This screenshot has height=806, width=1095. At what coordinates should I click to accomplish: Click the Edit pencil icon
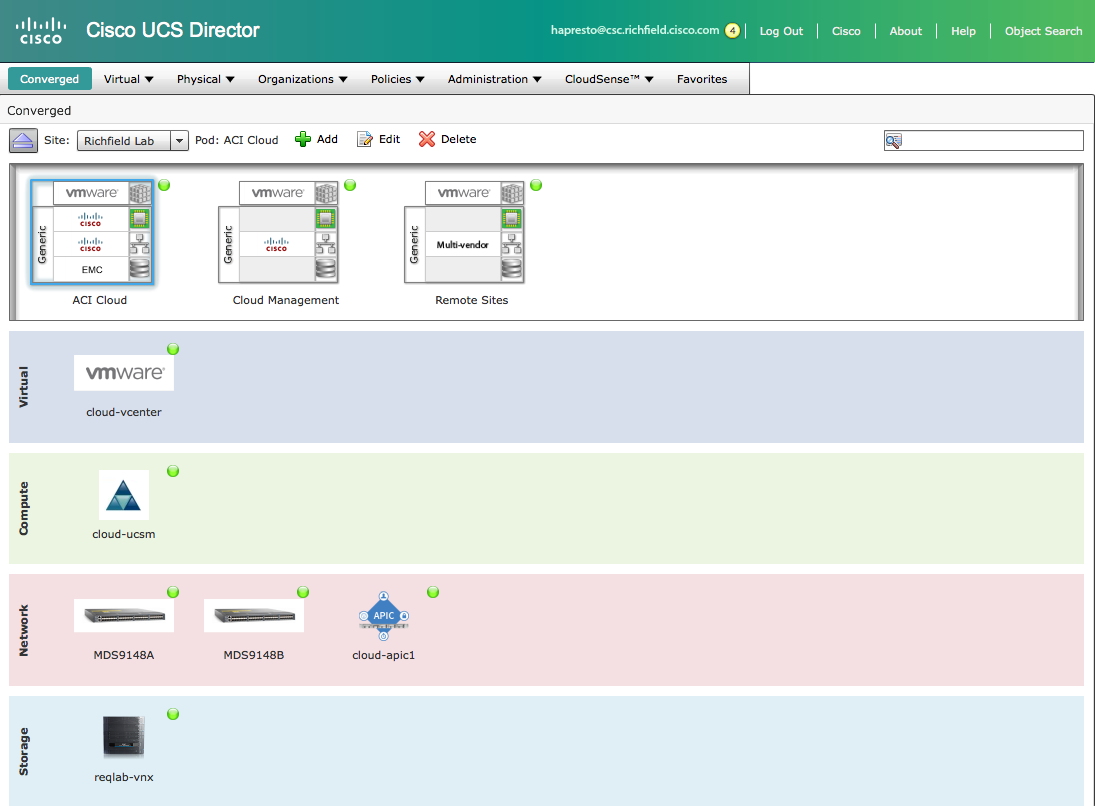pyautogui.click(x=365, y=139)
